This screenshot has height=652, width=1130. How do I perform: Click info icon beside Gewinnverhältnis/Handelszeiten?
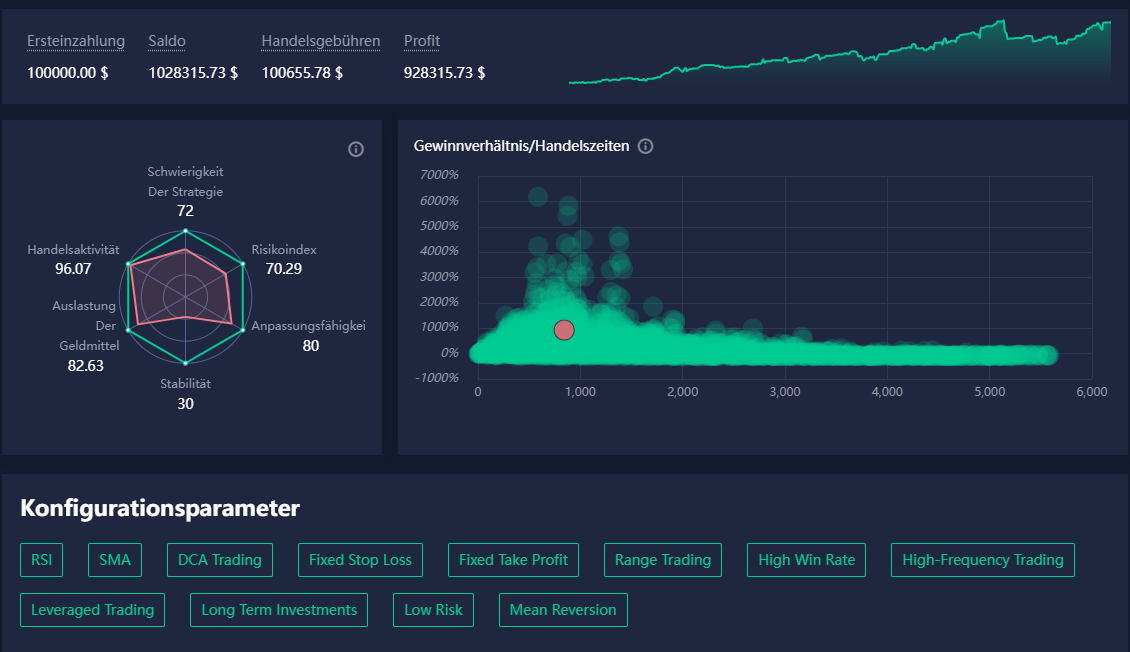pyautogui.click(x=646, y=146)
